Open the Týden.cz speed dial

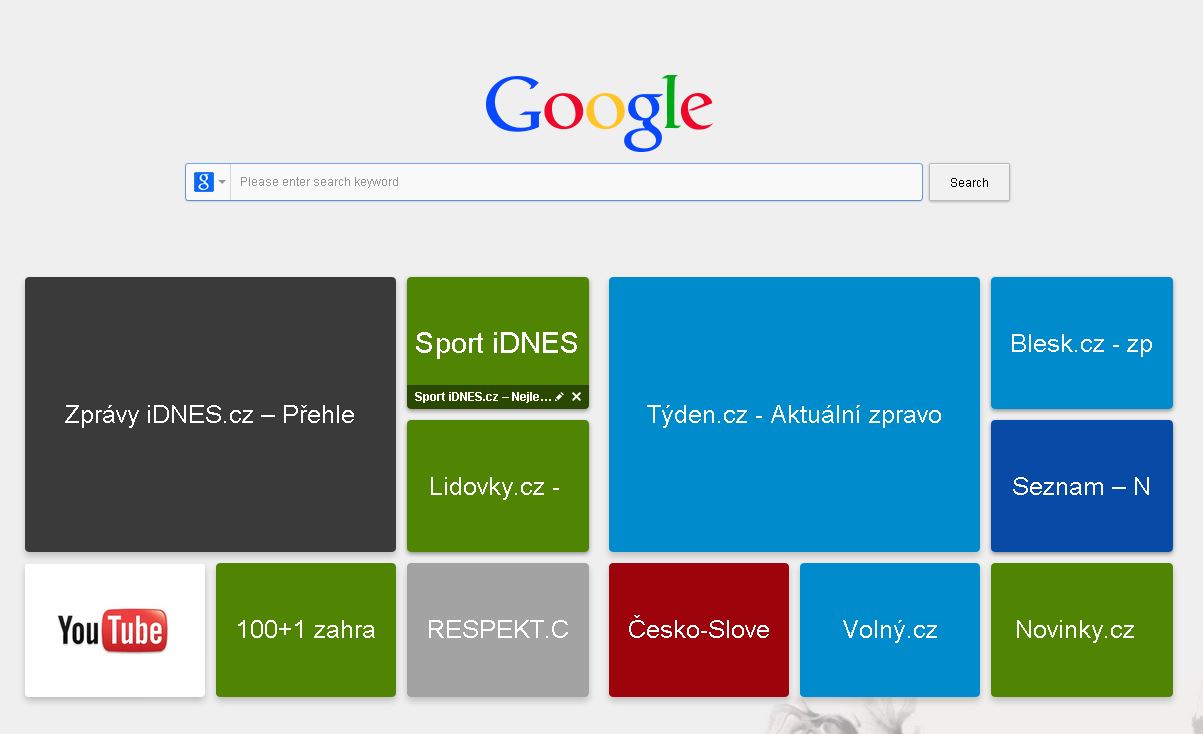point(793,414)
